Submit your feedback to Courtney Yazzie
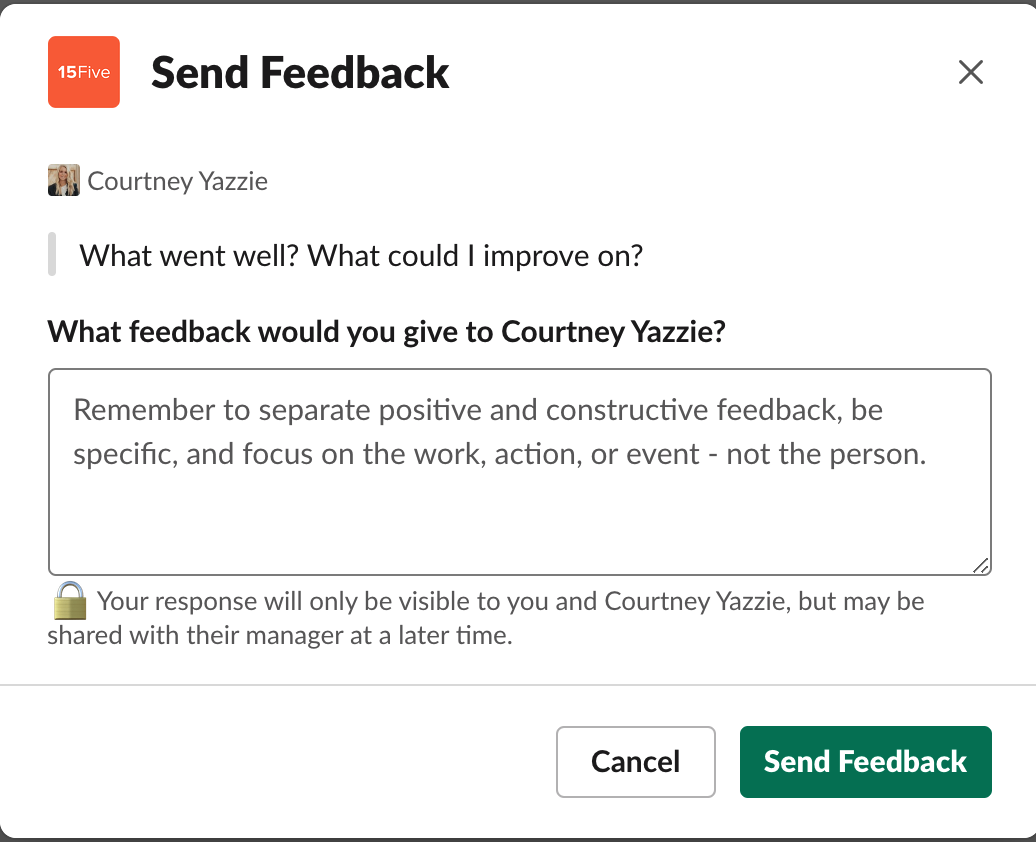Screen dimensions: 1036x842 tap(865, 761)
